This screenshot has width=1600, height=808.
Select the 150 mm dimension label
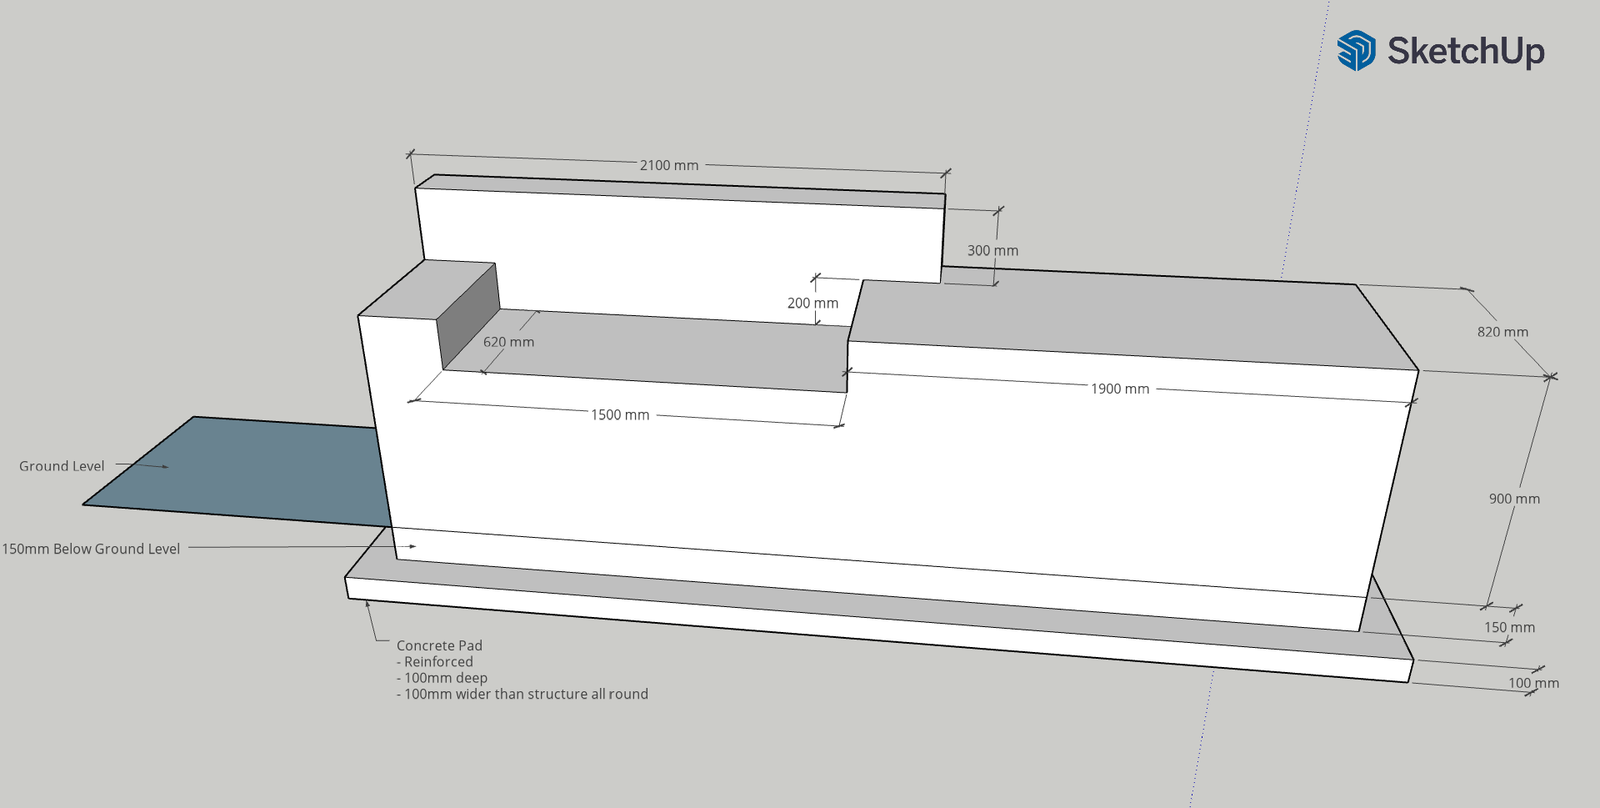coord(1509,628)
